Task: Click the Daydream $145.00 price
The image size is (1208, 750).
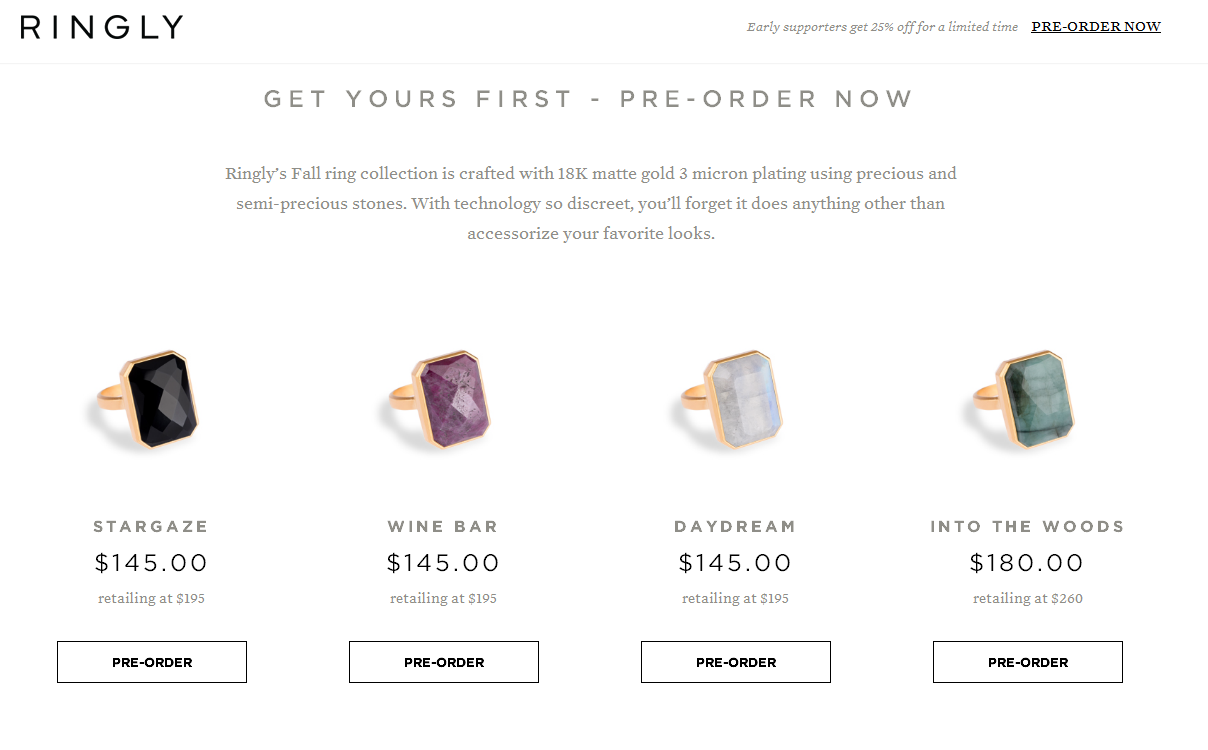Action: (735, 563)
